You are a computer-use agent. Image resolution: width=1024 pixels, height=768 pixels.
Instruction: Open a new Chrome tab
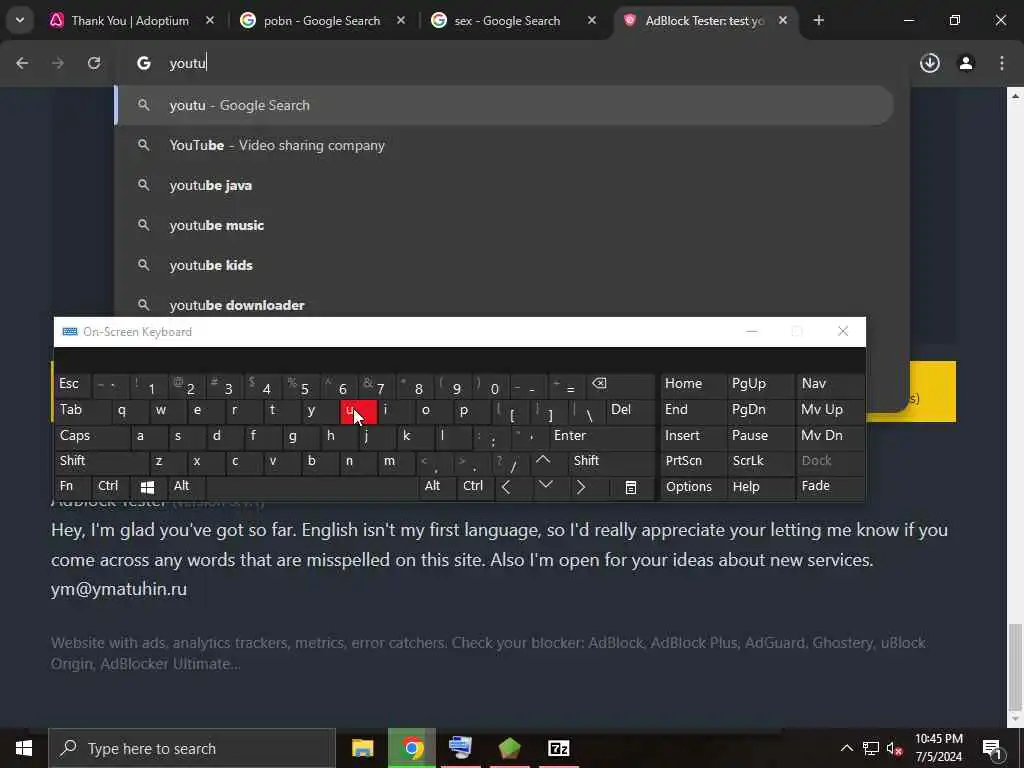pyautogui.click(x=818, y=21)
